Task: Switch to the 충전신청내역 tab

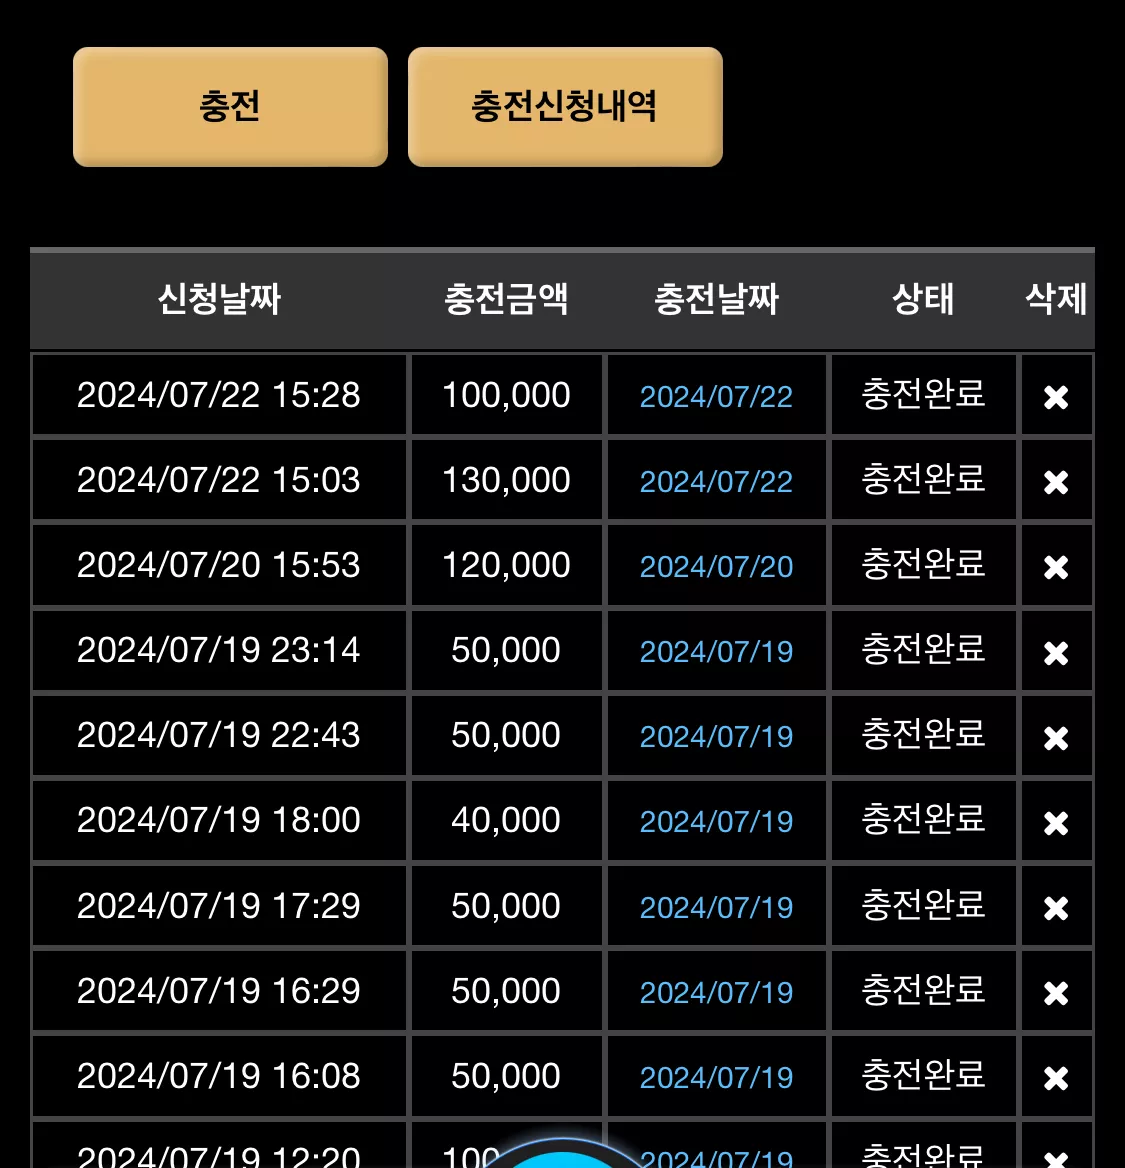Action: (565, 107)
